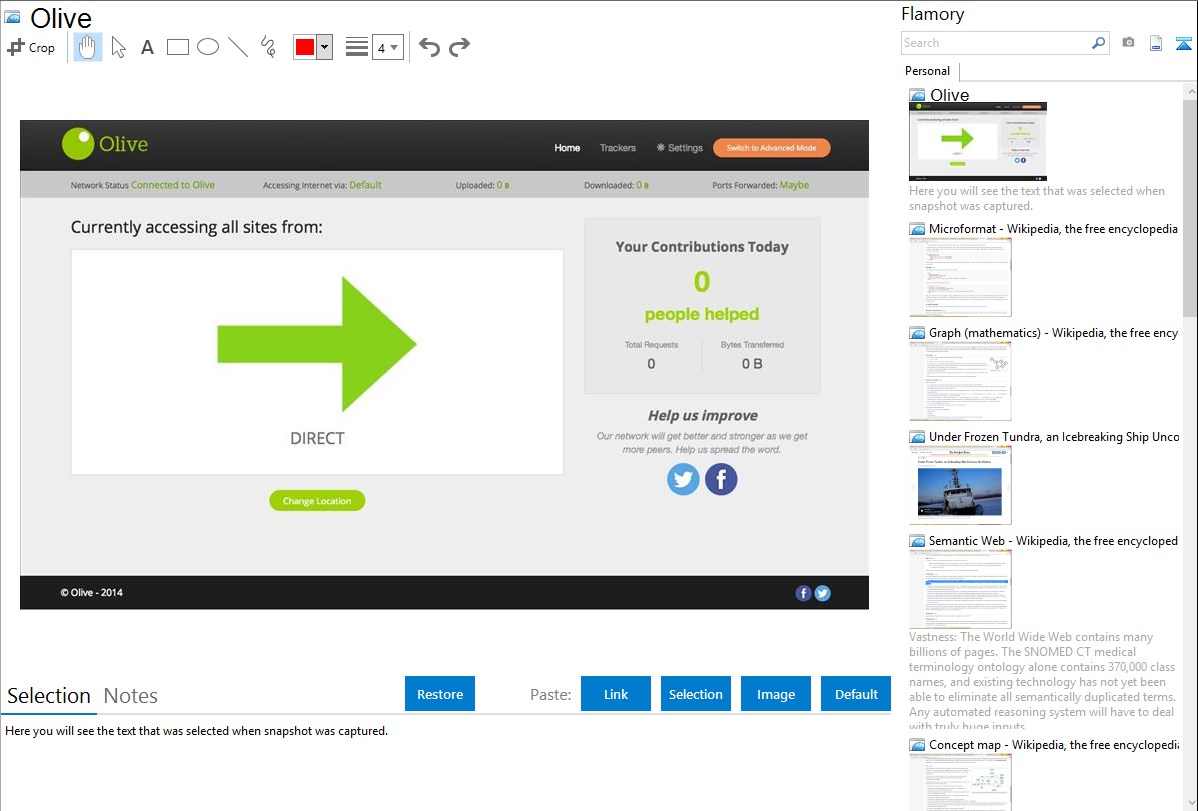1198x811 pixels.
Task: Click the page document icon in Flamory
Action: pyautogui.click(x=1156, y=43)
